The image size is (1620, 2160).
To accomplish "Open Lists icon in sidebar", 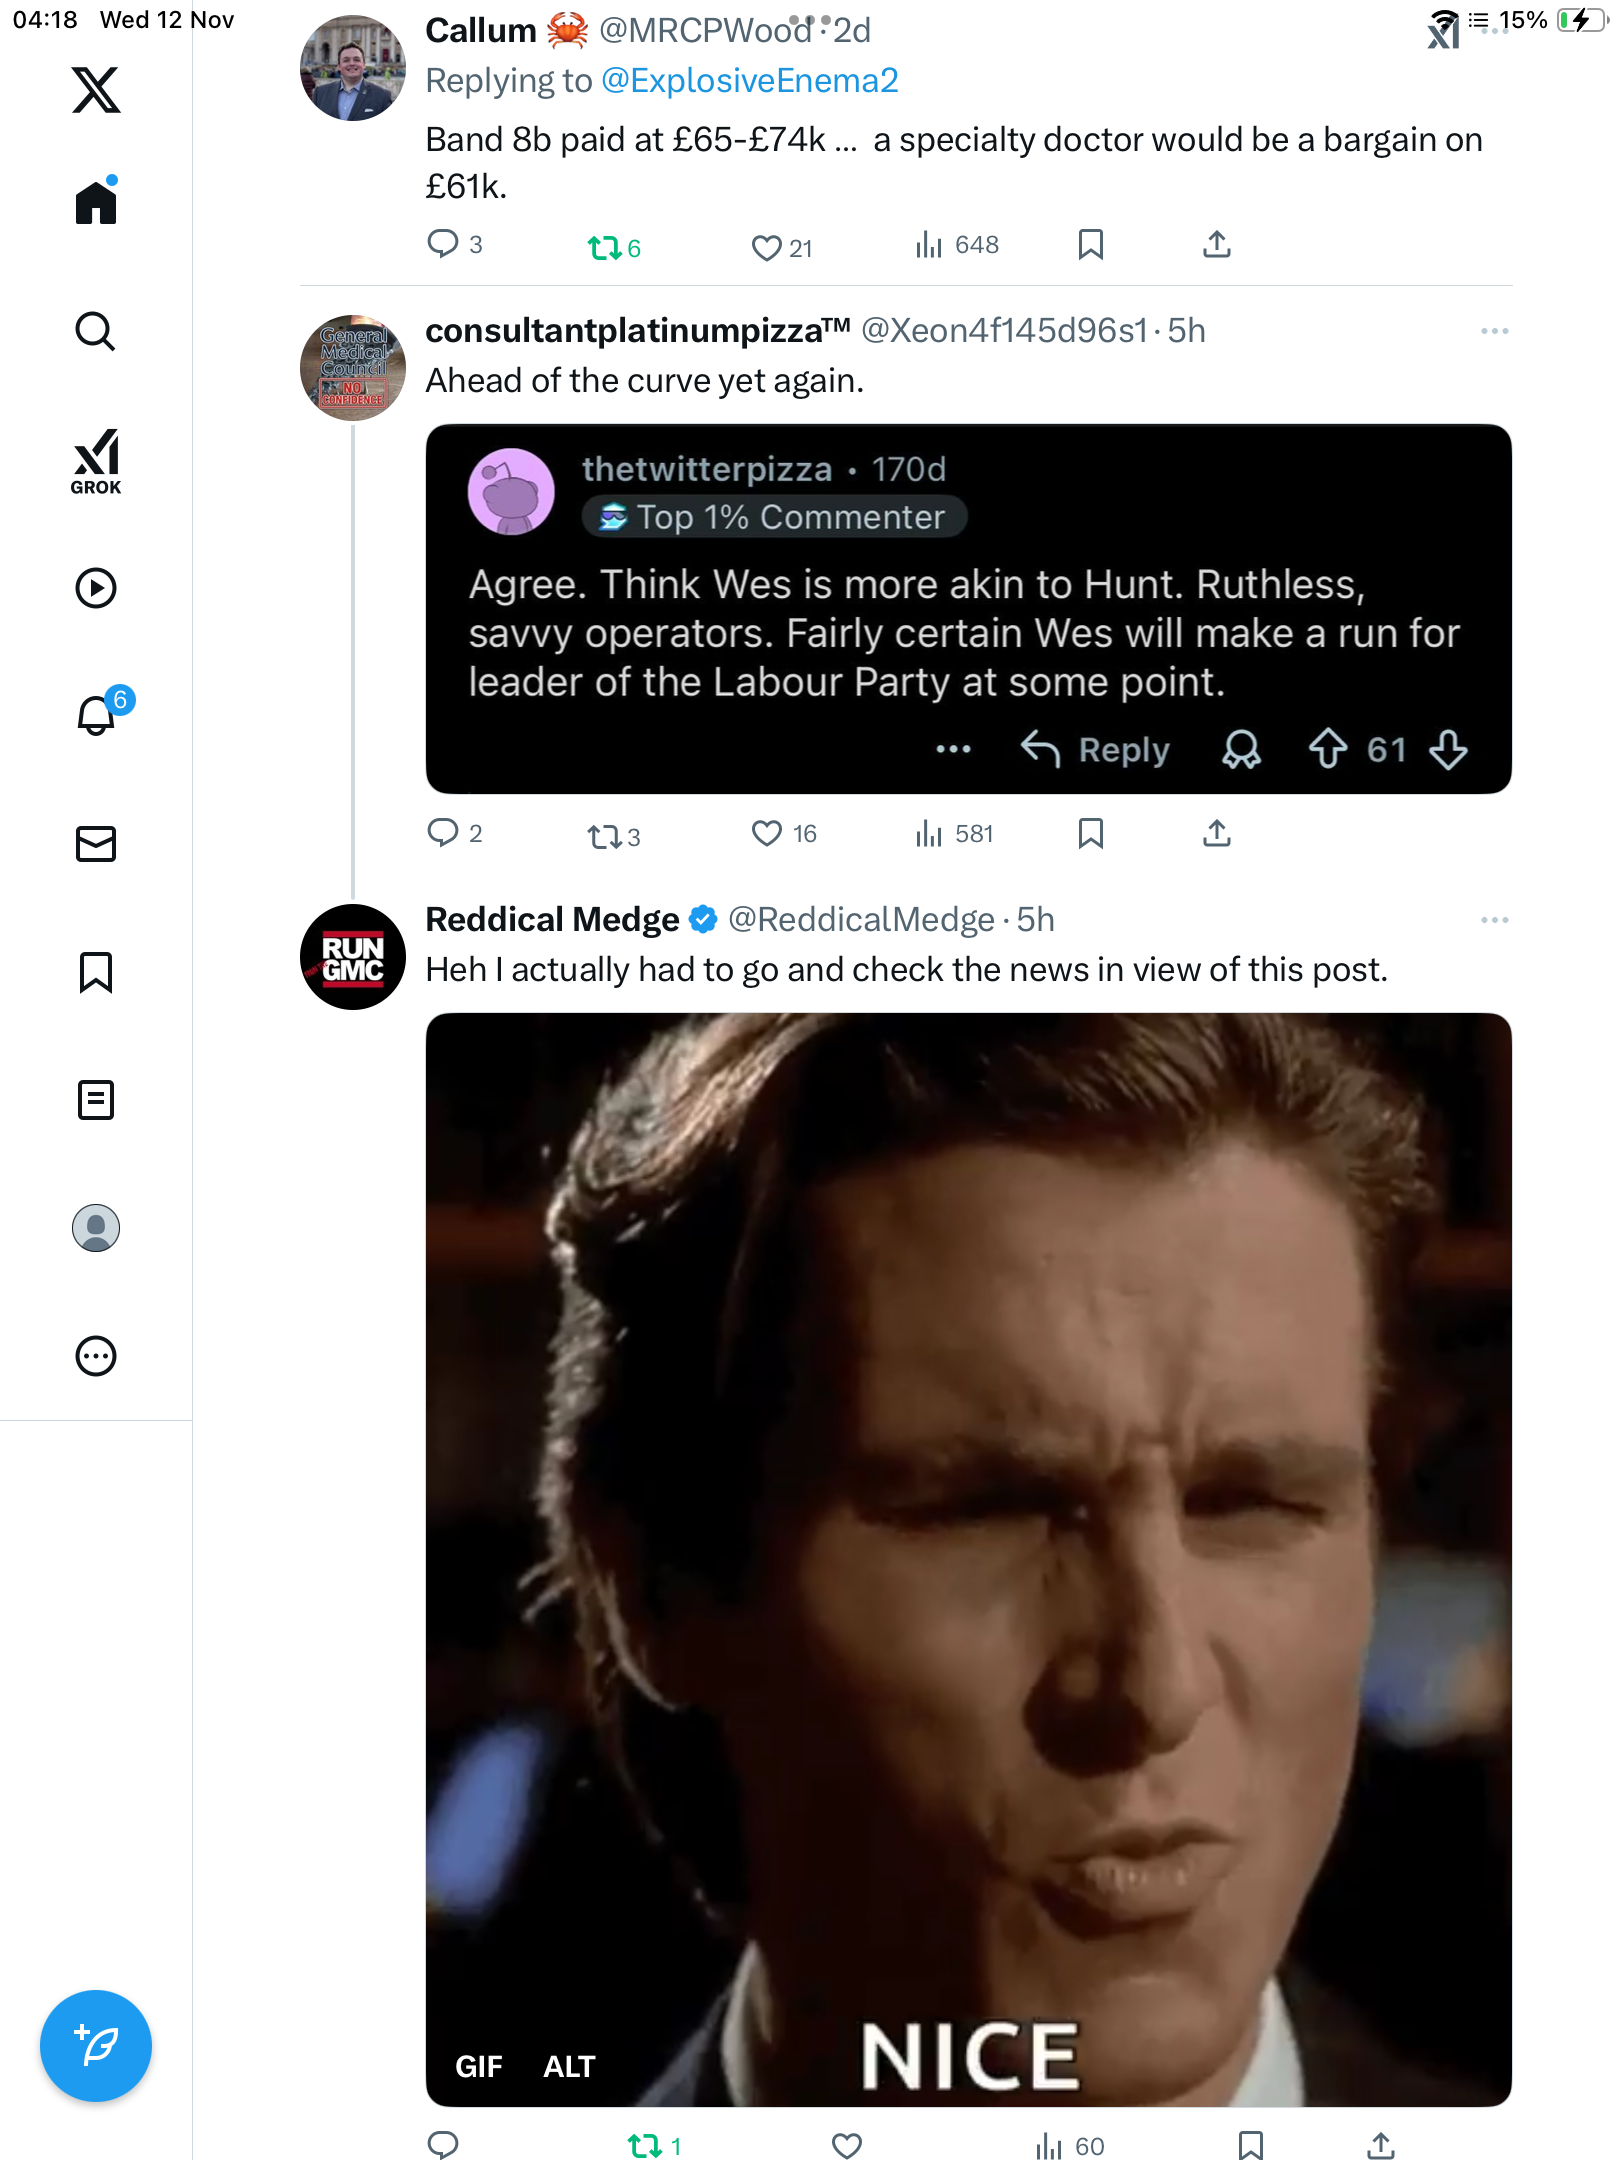I will click(96, 1100).
